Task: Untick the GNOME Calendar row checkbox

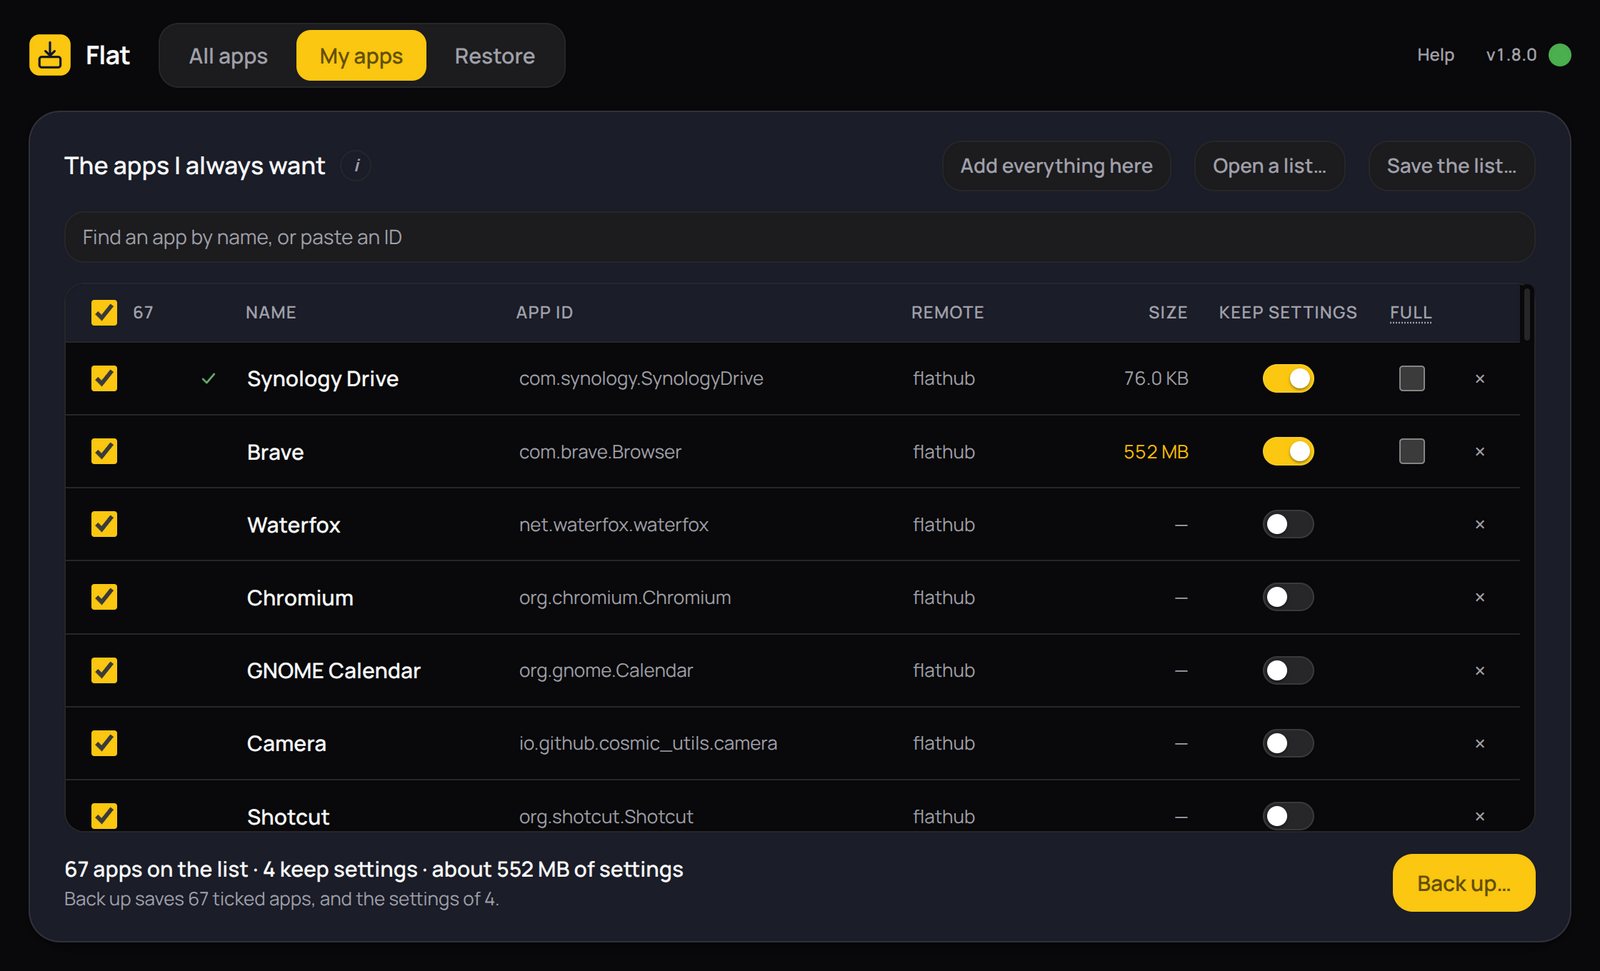Action: [104, 670]
